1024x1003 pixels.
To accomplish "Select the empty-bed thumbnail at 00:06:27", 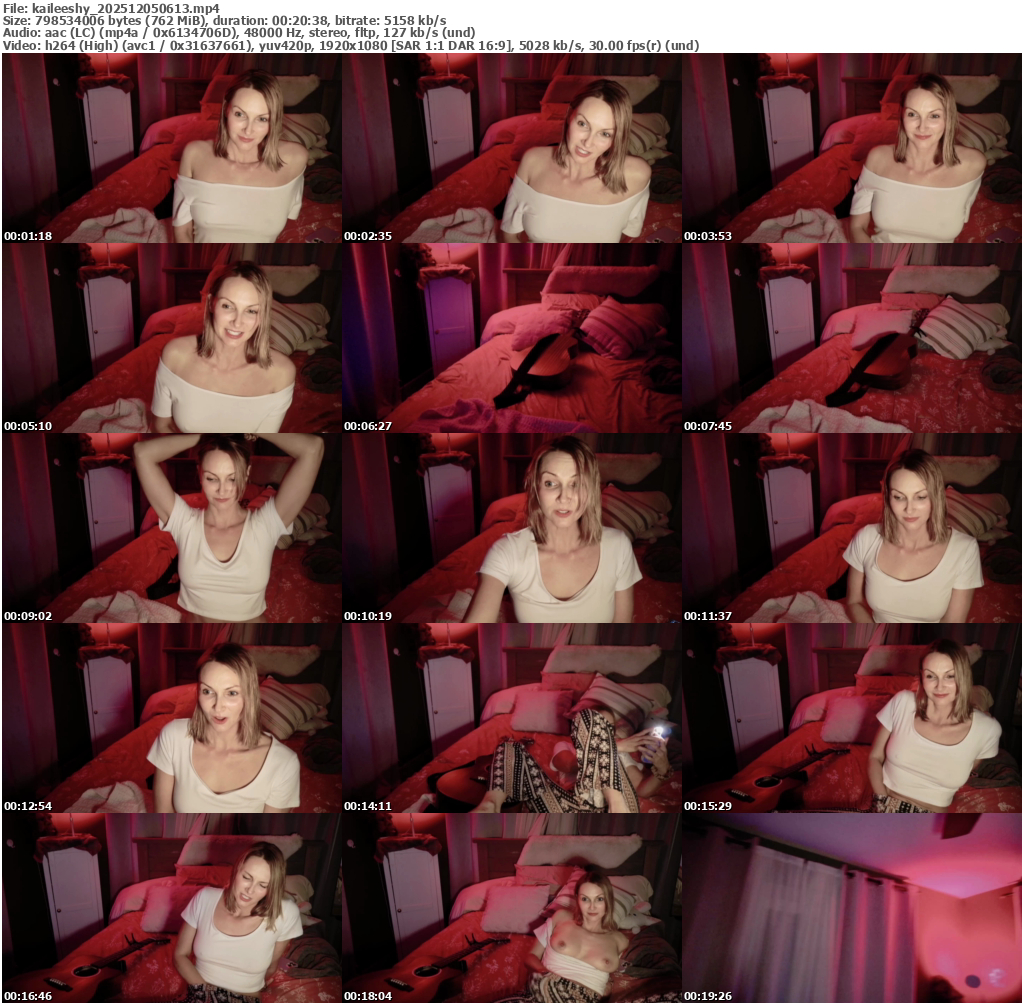I will pyautogui.click(x=511, y=338).
